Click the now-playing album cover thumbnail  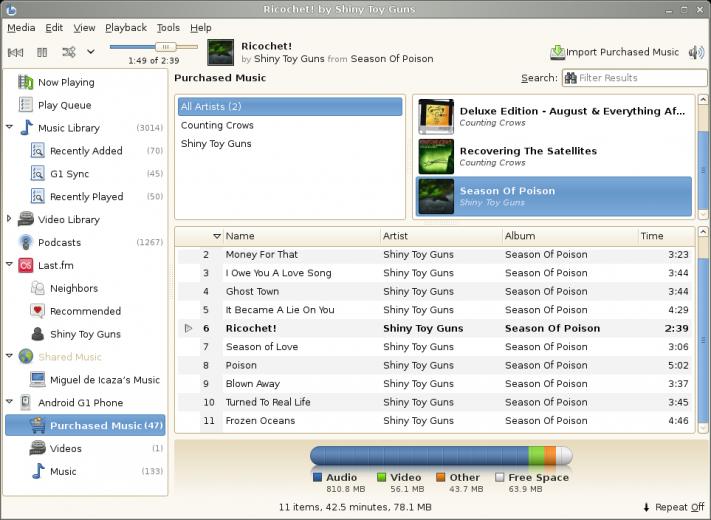pyautogui.click(x=220, y=52)
